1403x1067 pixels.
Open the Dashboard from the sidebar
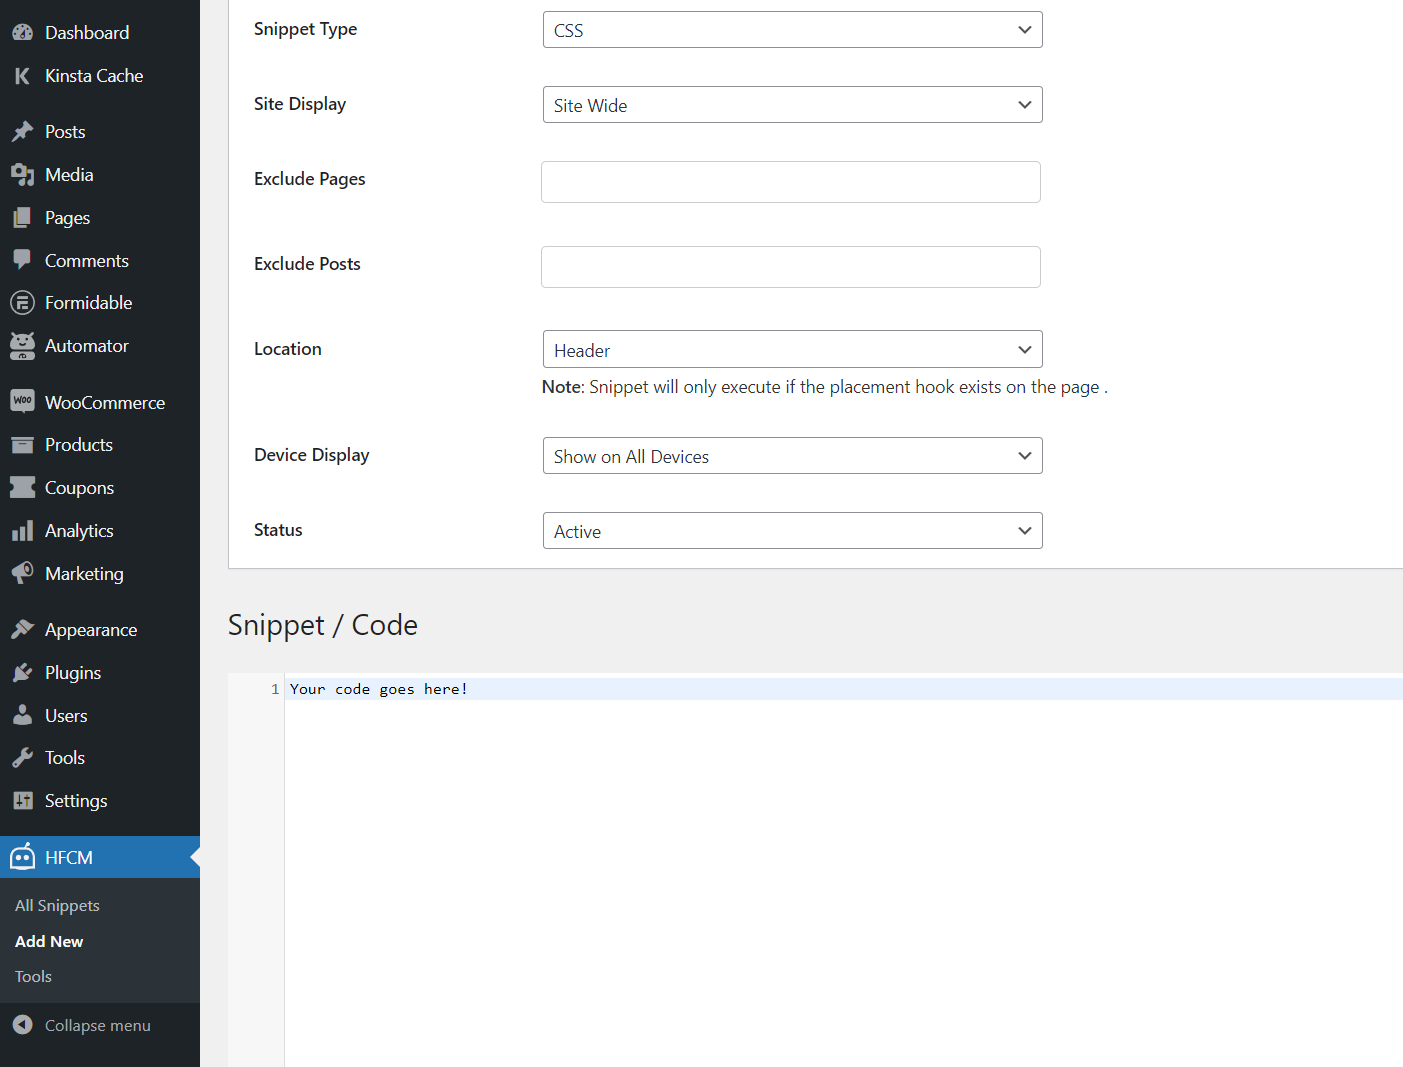pyautogui.click(x=22, y=31)
